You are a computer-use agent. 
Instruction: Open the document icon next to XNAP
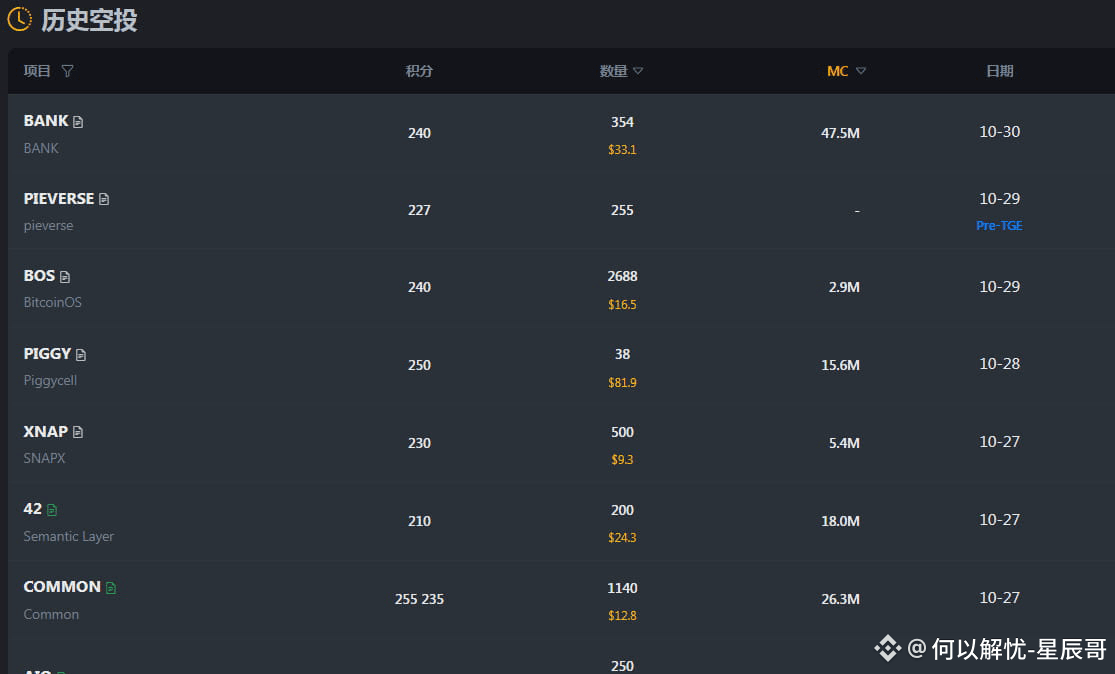(x=78, y=432)
